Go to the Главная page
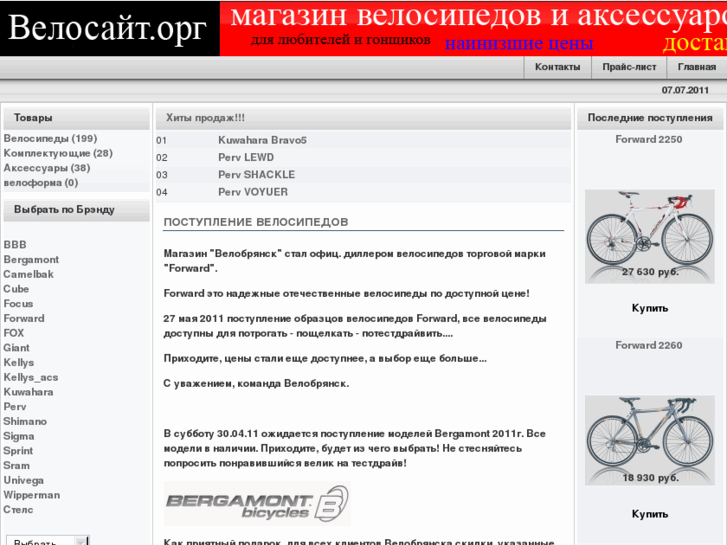The height and width of the screenshot is (545, 727). (696, 67)
